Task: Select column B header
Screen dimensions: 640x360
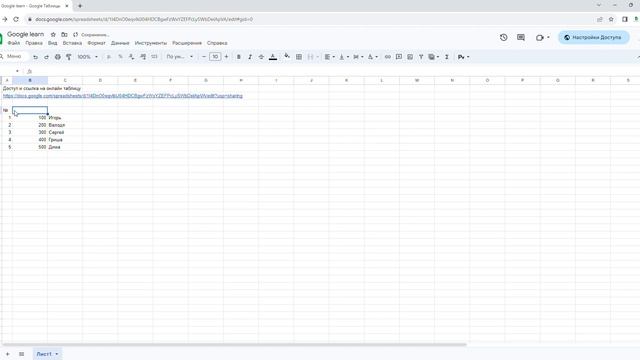Action: tap(30, 80)
